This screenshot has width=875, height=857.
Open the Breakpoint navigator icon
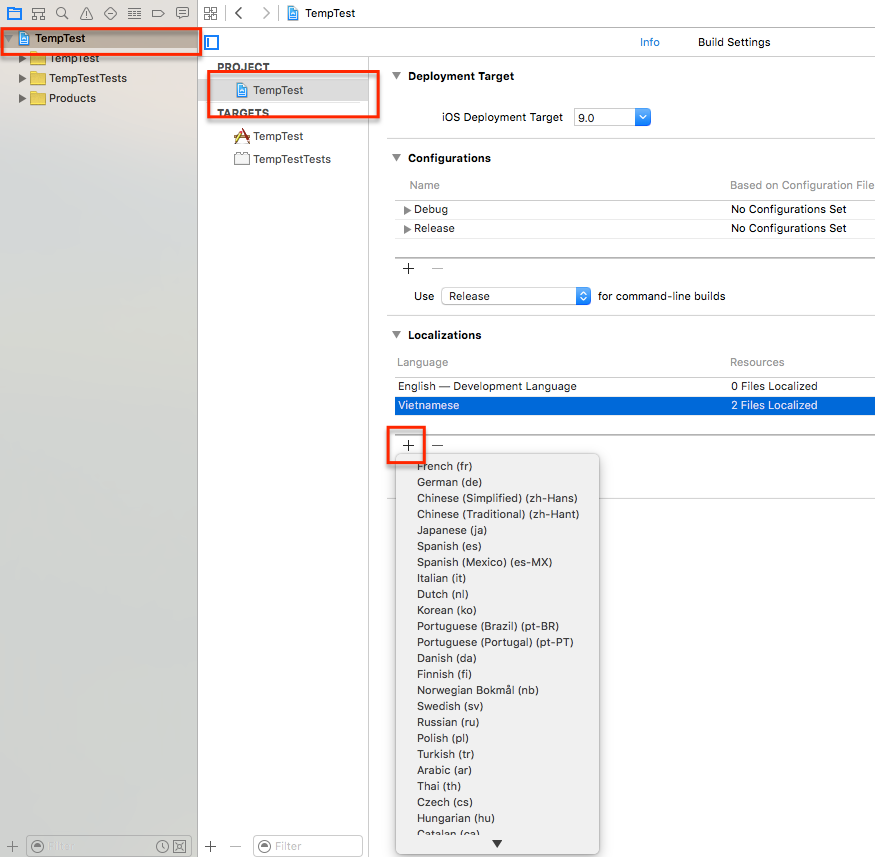click(158, 13)
